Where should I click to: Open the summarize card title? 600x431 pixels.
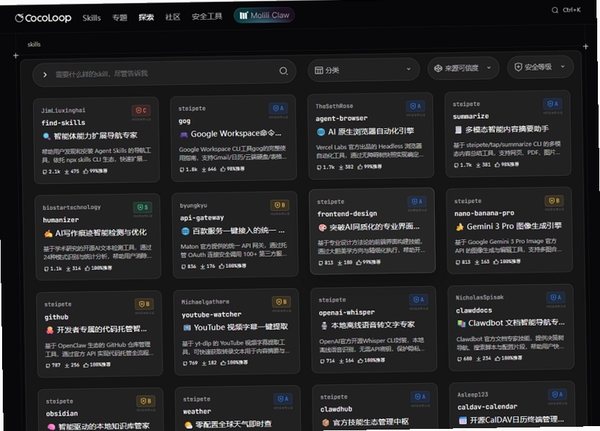[471, 116]
